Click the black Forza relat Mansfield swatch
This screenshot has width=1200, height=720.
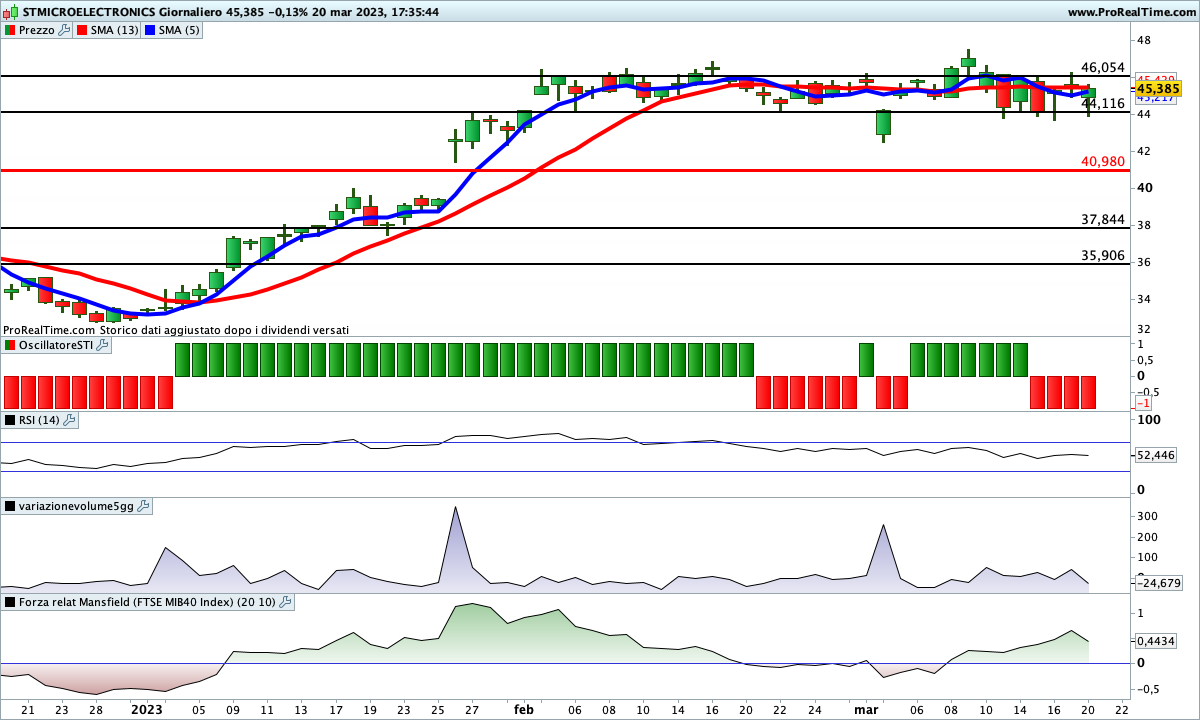(x=10, y=602)
